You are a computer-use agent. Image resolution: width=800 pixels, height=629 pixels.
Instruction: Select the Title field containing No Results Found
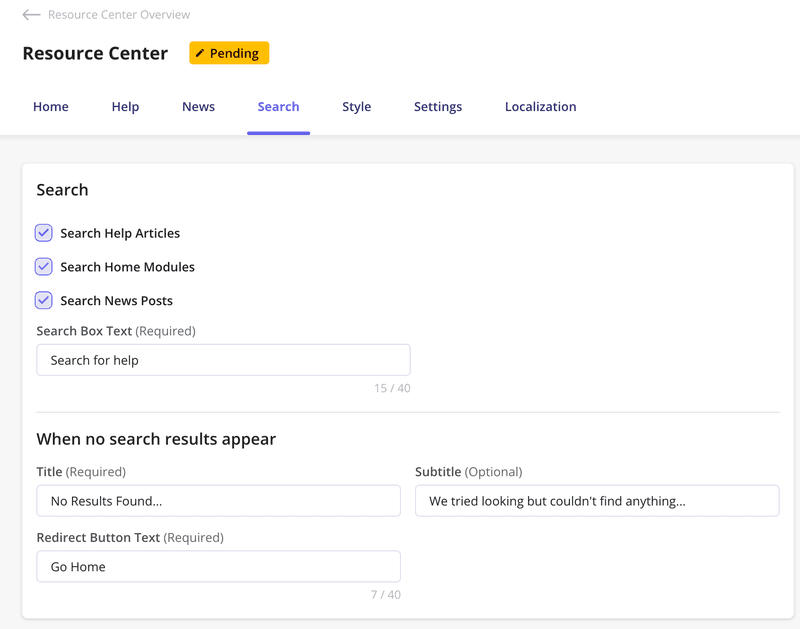point(218,500)
